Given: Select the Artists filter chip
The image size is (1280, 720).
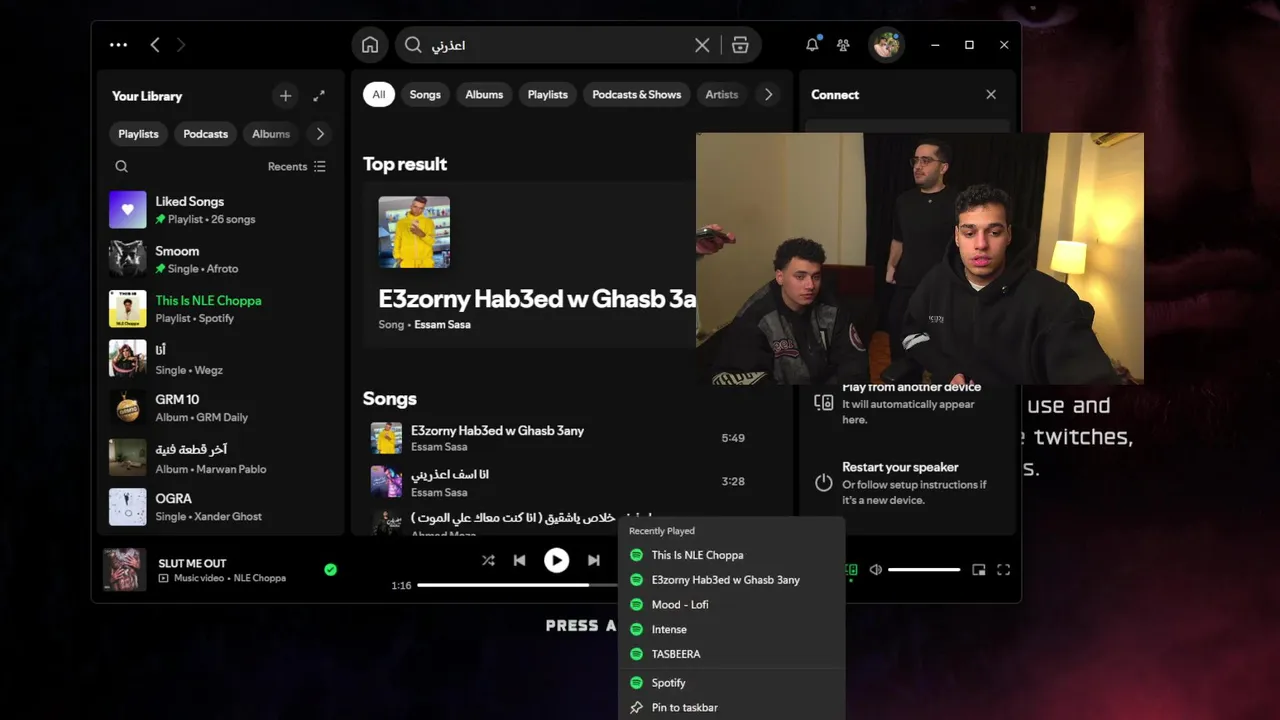Looking at the screenshot, I should tap(722, 95).
